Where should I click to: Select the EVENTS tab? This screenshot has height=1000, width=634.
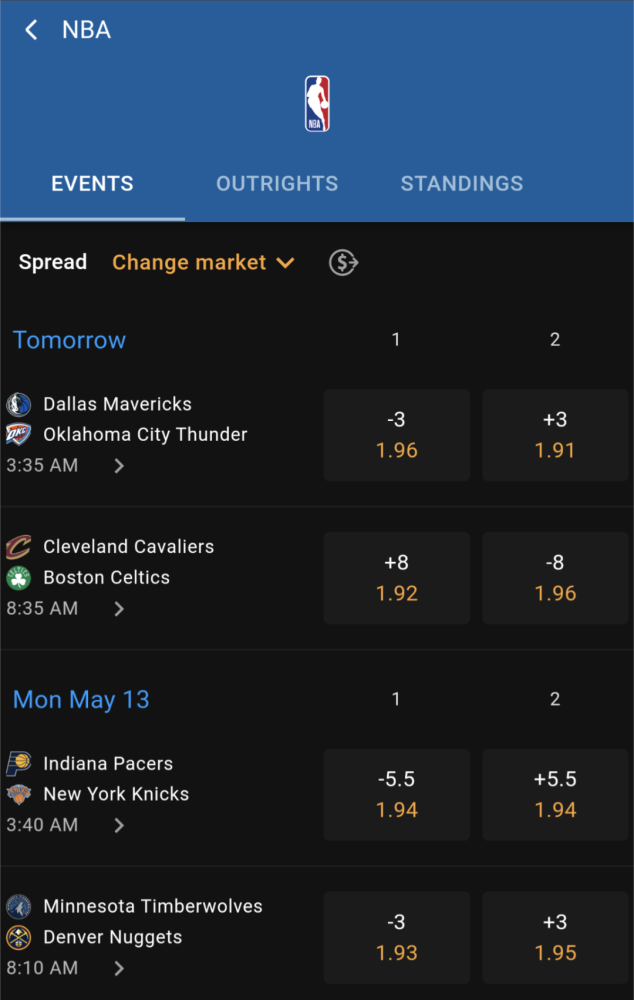click(x=92, y=184)
